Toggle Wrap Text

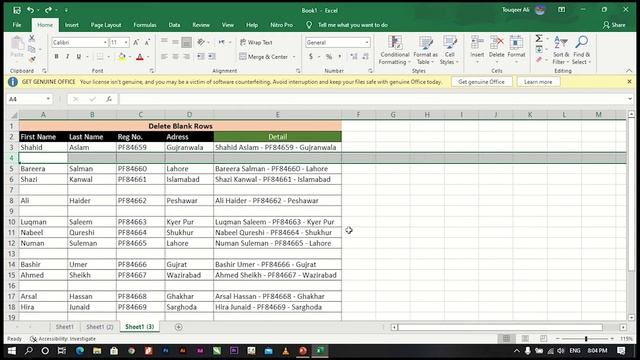256,42
